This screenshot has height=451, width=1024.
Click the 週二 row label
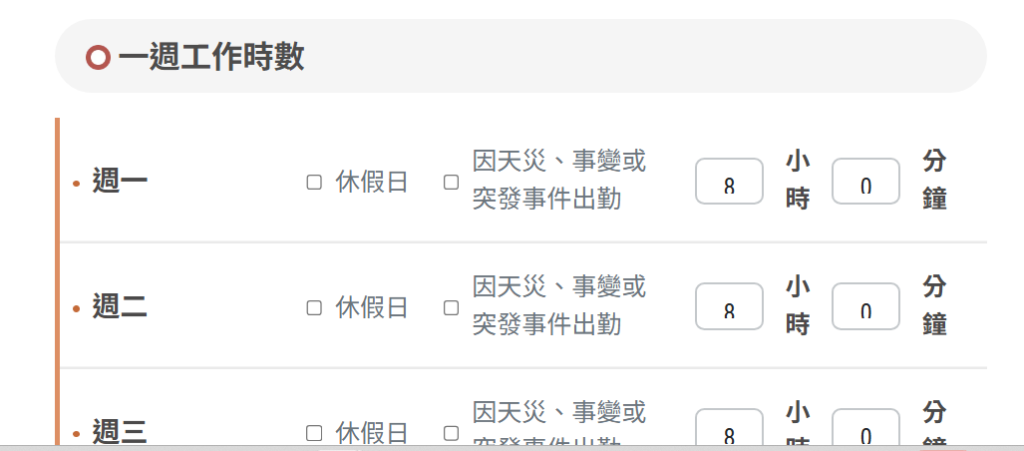[x=119, y=308]
